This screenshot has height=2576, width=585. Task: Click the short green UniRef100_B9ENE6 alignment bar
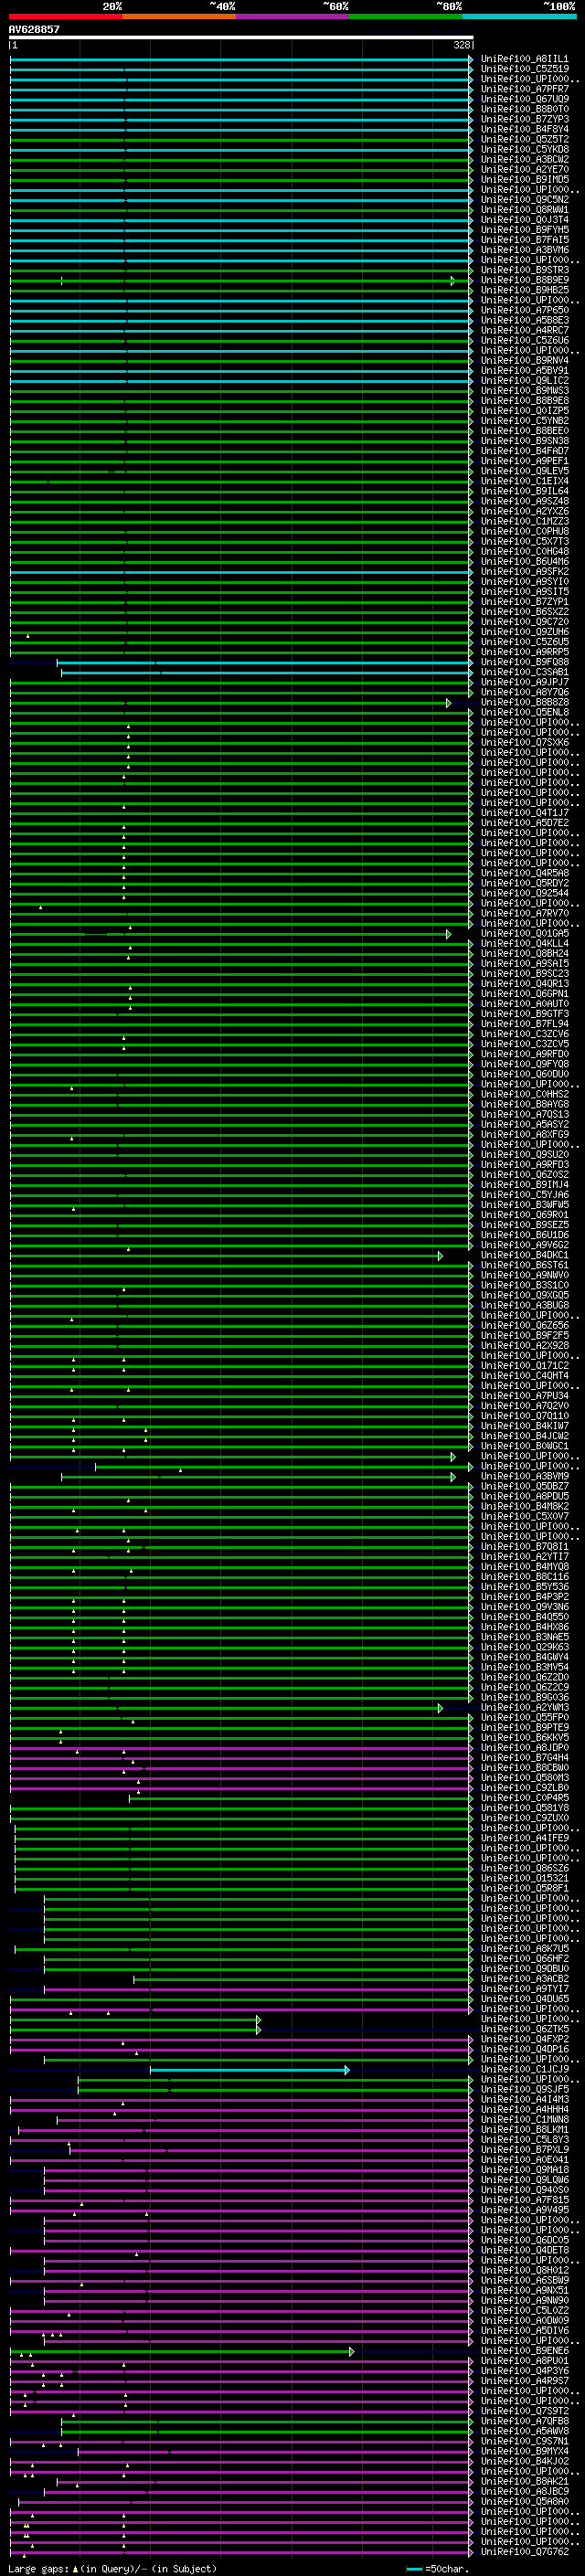point(182,2352)
